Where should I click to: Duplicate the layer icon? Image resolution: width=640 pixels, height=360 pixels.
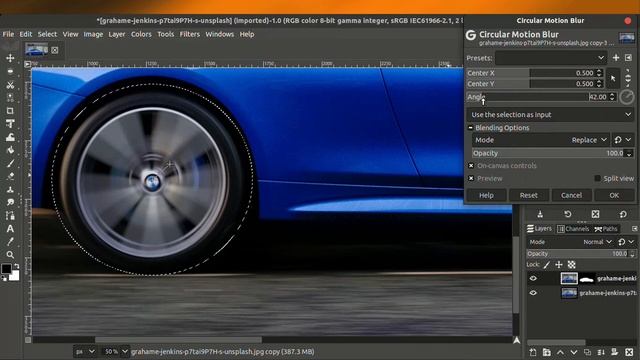587,352
